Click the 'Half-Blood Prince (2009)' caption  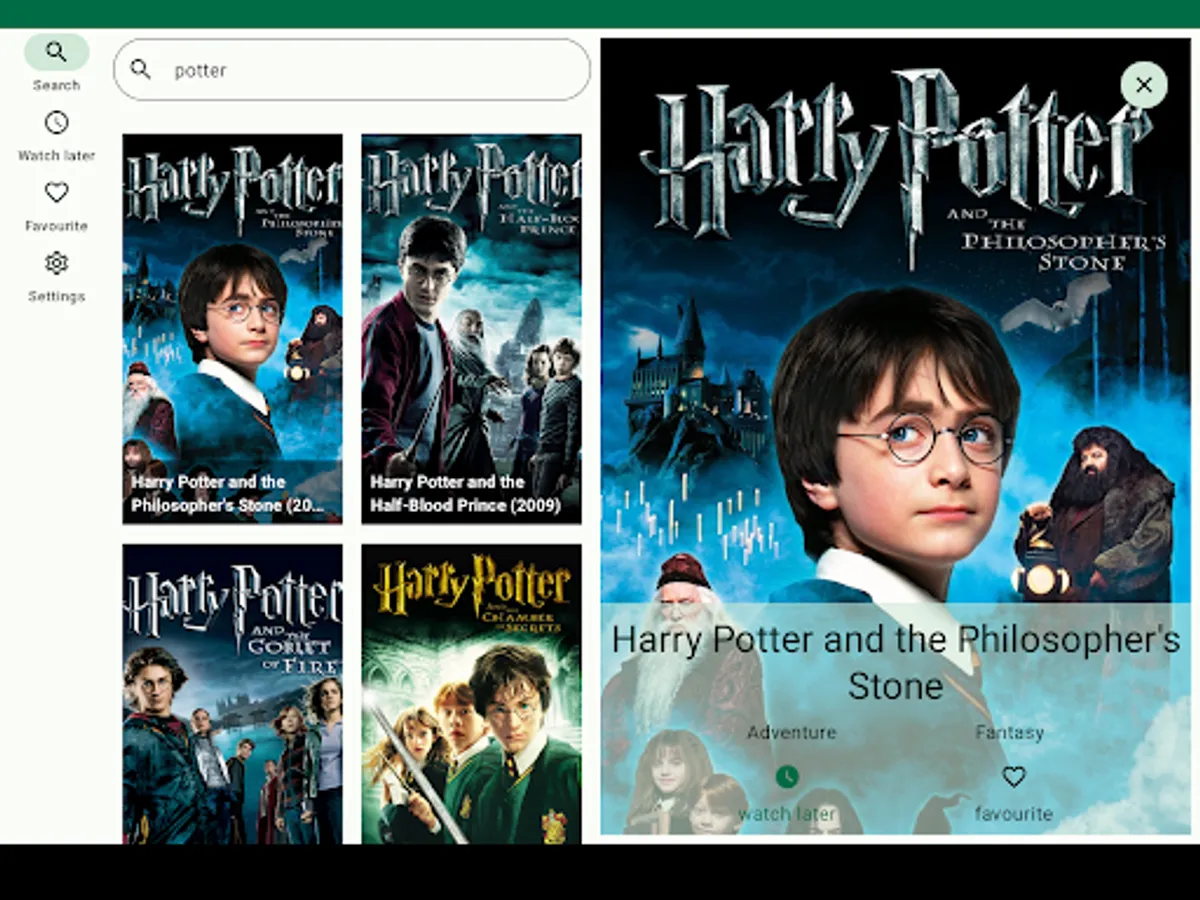point(465,506)
